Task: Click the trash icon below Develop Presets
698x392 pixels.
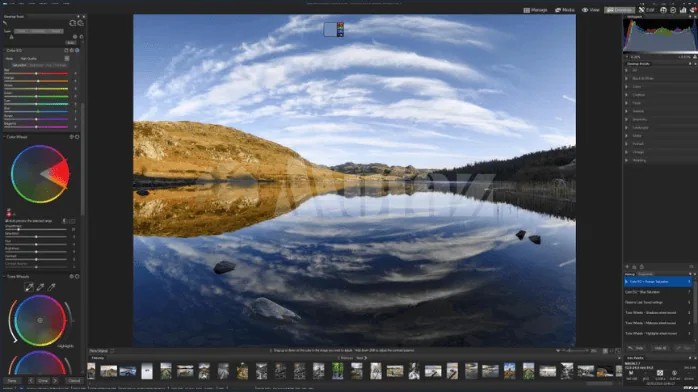Action: 641,267
